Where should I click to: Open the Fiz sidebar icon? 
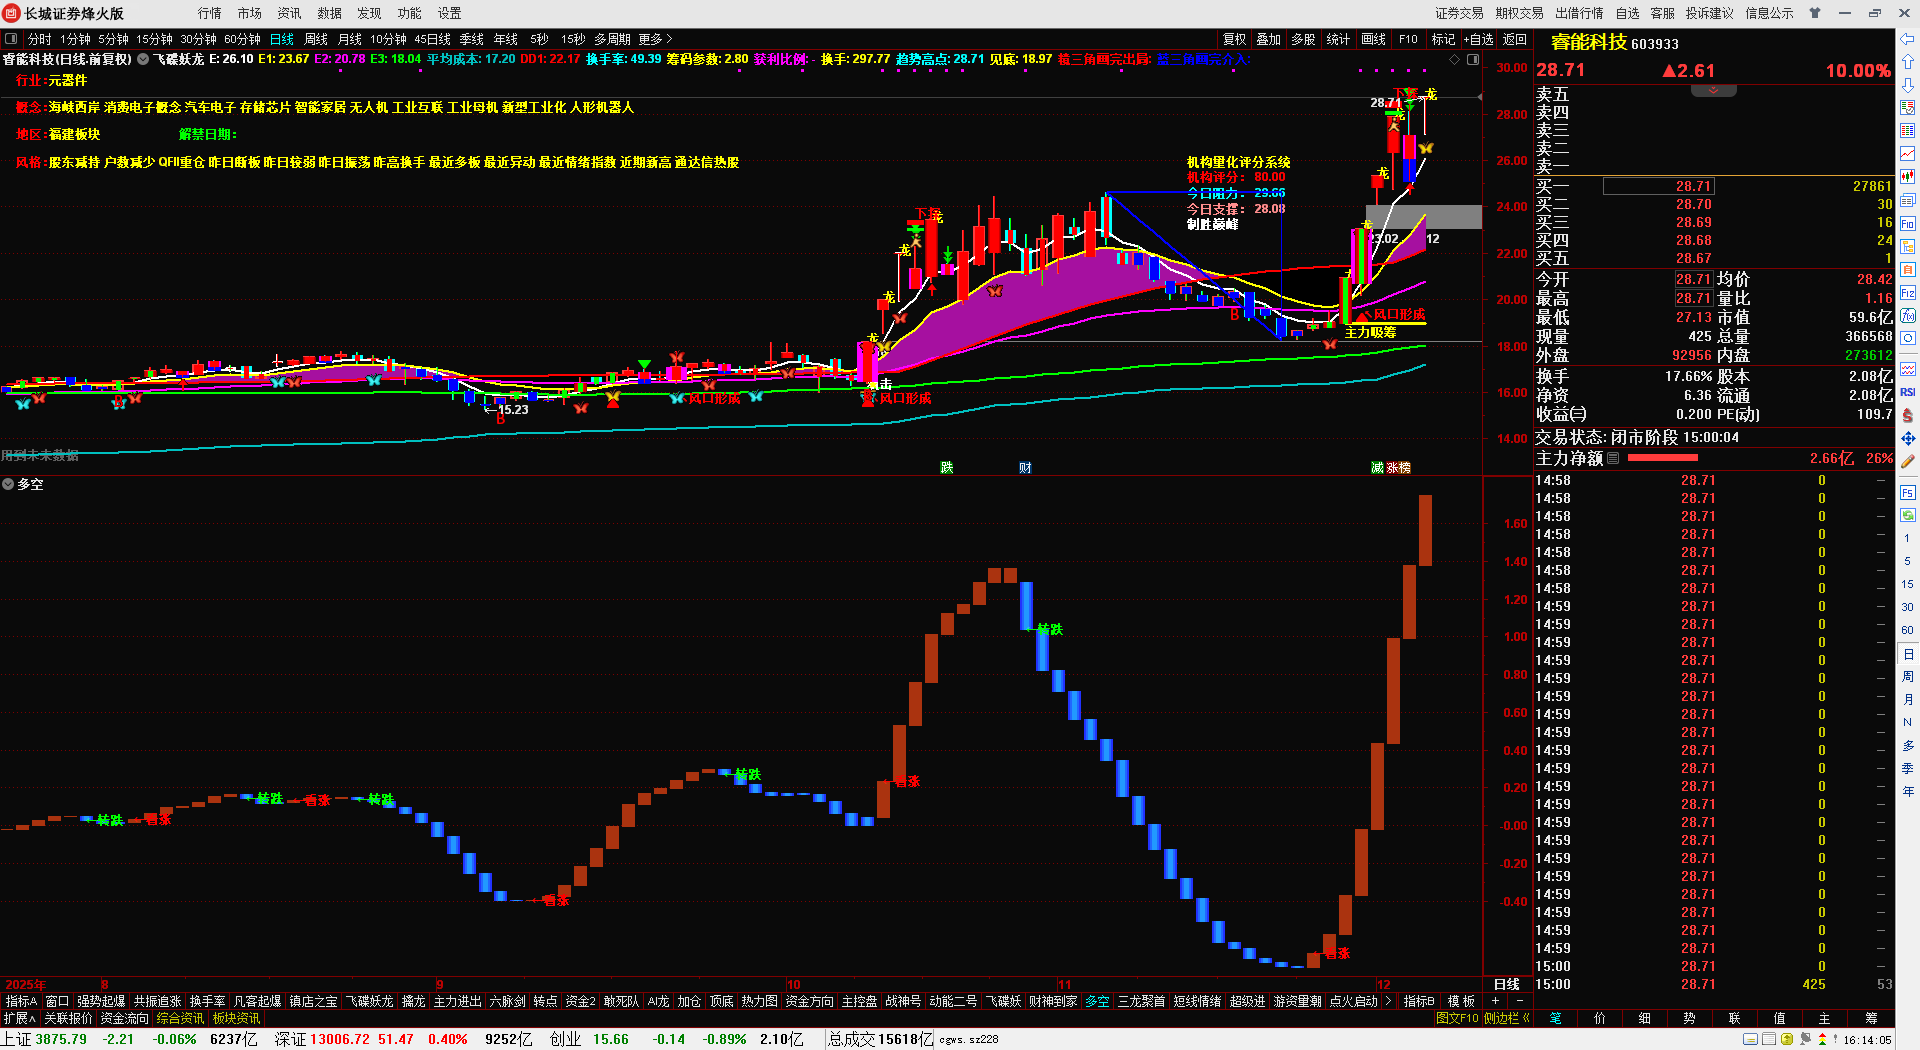click(1908, 293)
